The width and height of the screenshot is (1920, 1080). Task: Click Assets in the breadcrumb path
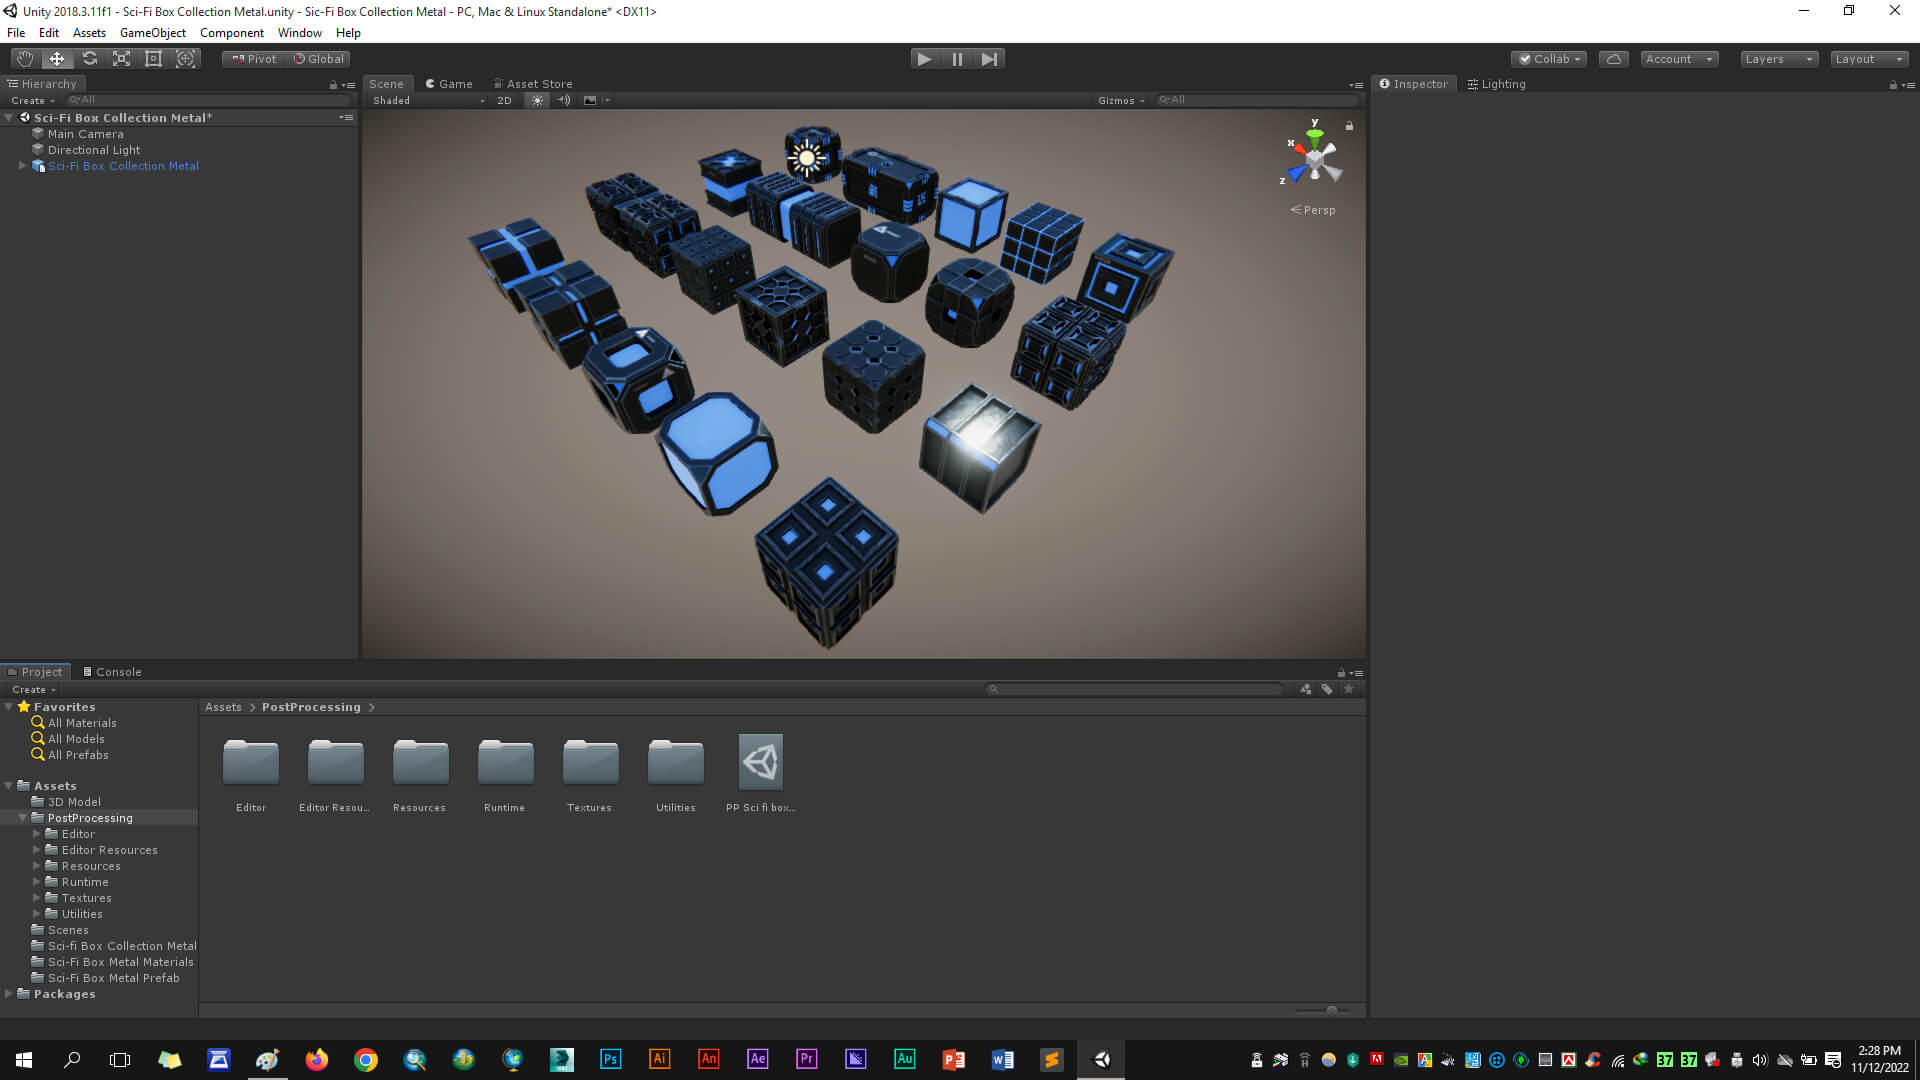click(x=223, y=707)
